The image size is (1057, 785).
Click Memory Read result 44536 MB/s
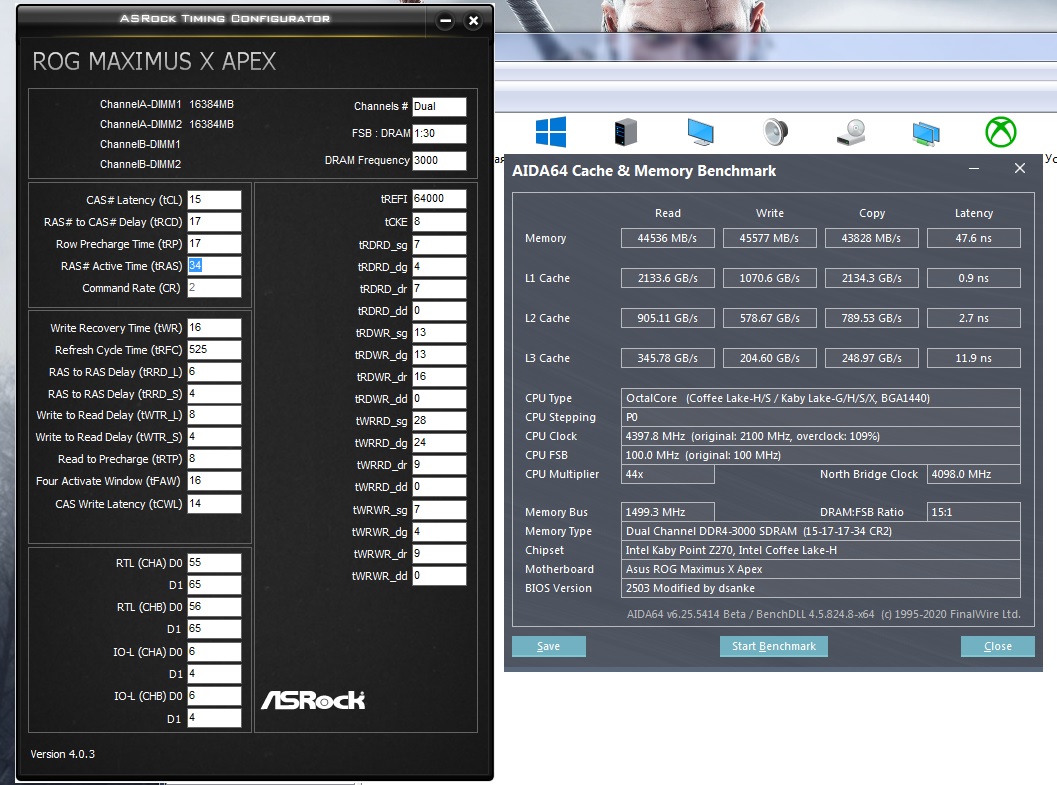tap(667, 238)
